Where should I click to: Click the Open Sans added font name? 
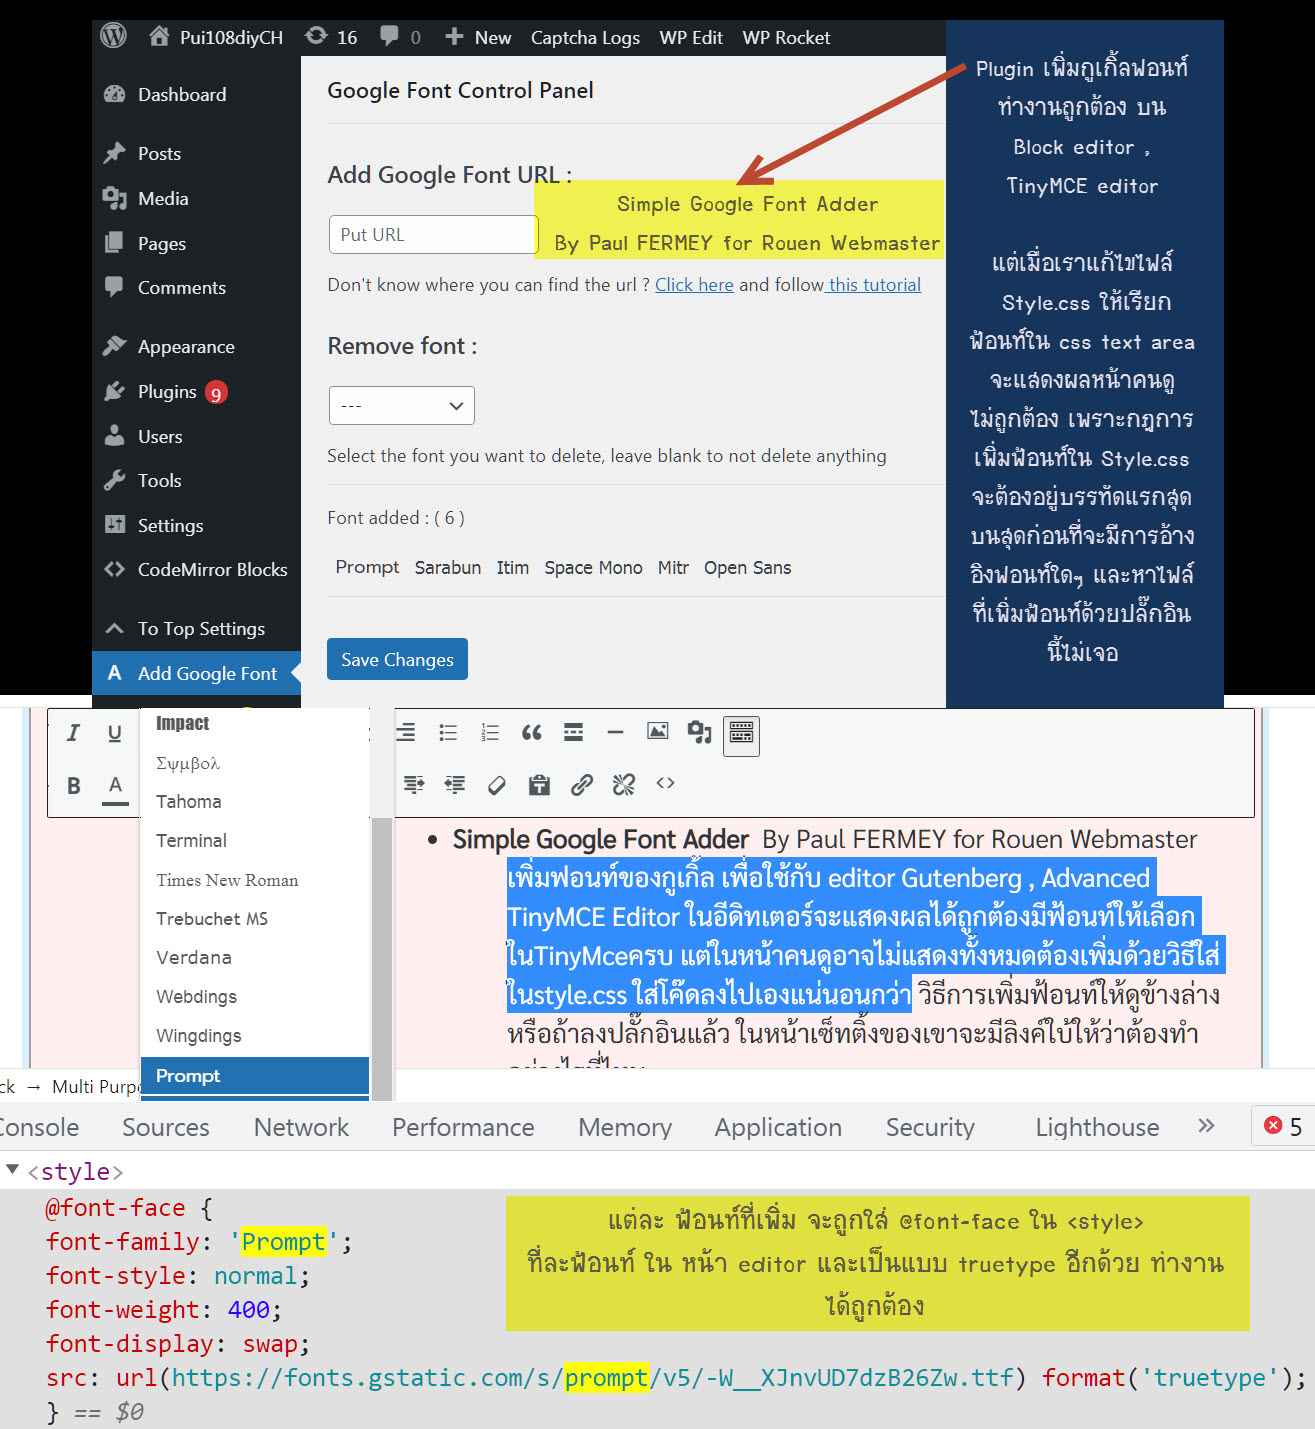pyautogui.click(x=747, y=567)
